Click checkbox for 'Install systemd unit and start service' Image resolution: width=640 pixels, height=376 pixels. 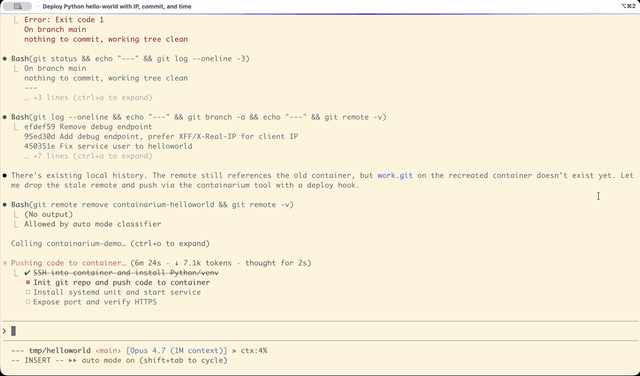pyautogui.click(x=28, y=292)
